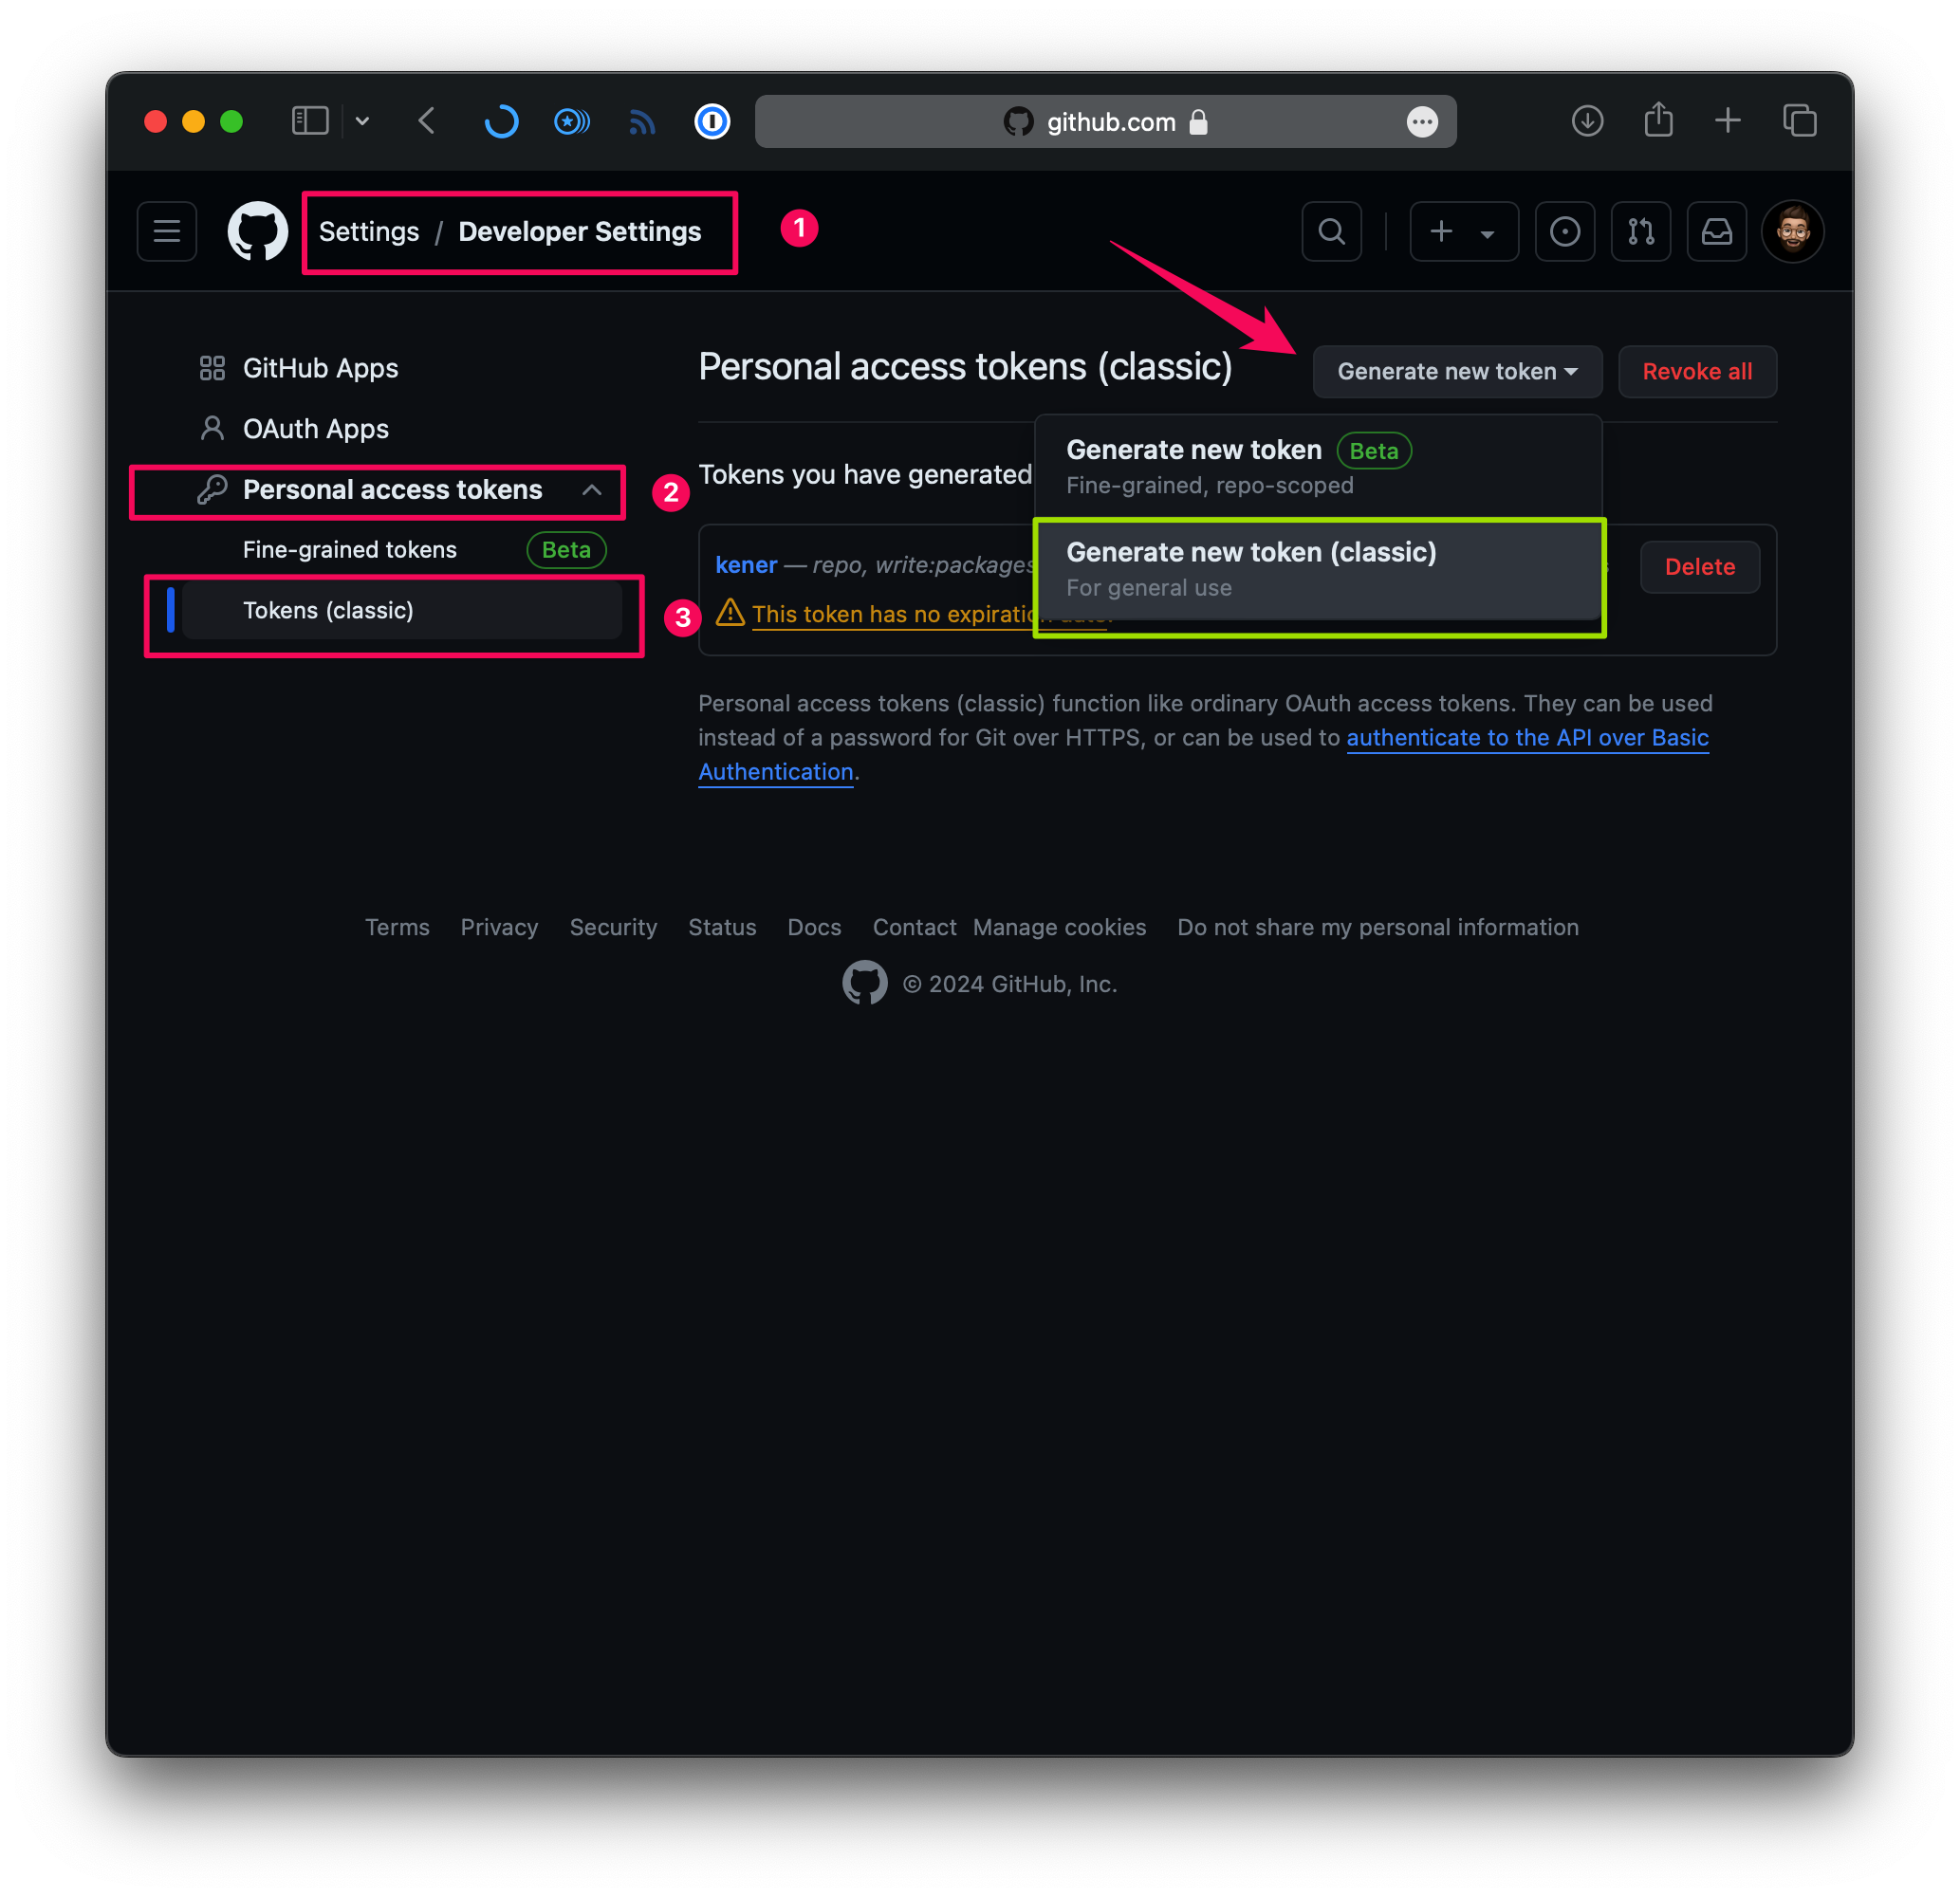Screen dimensions: 1960x1897
Task: Toggle Safari sidebar icon
Action: [310, 121]
